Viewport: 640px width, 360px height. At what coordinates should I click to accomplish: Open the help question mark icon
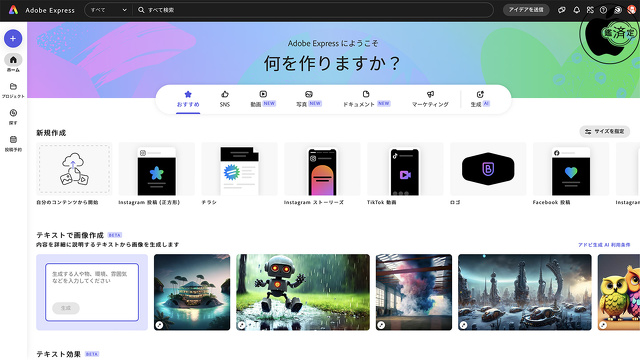tap(603, 10)
